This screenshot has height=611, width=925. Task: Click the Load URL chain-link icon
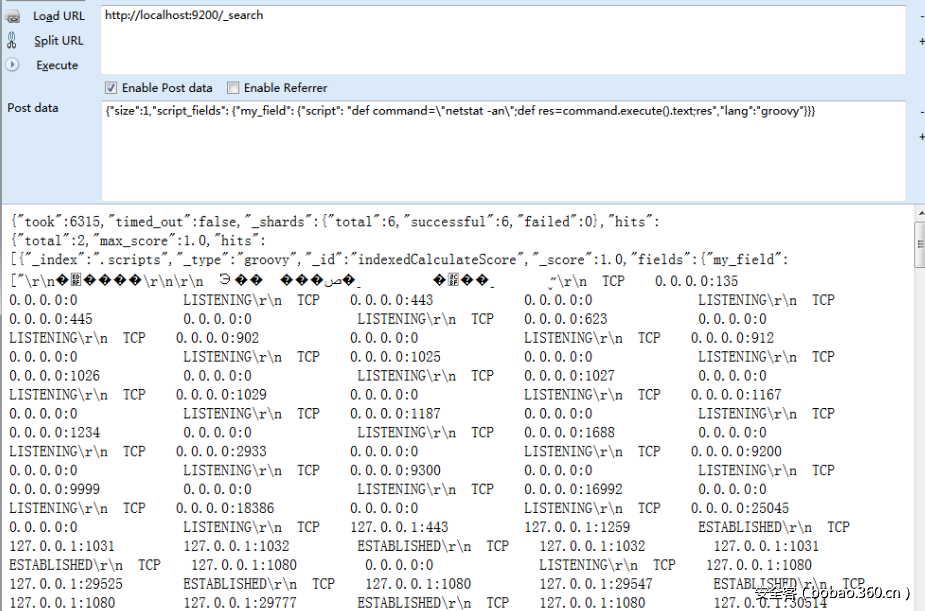12,16
